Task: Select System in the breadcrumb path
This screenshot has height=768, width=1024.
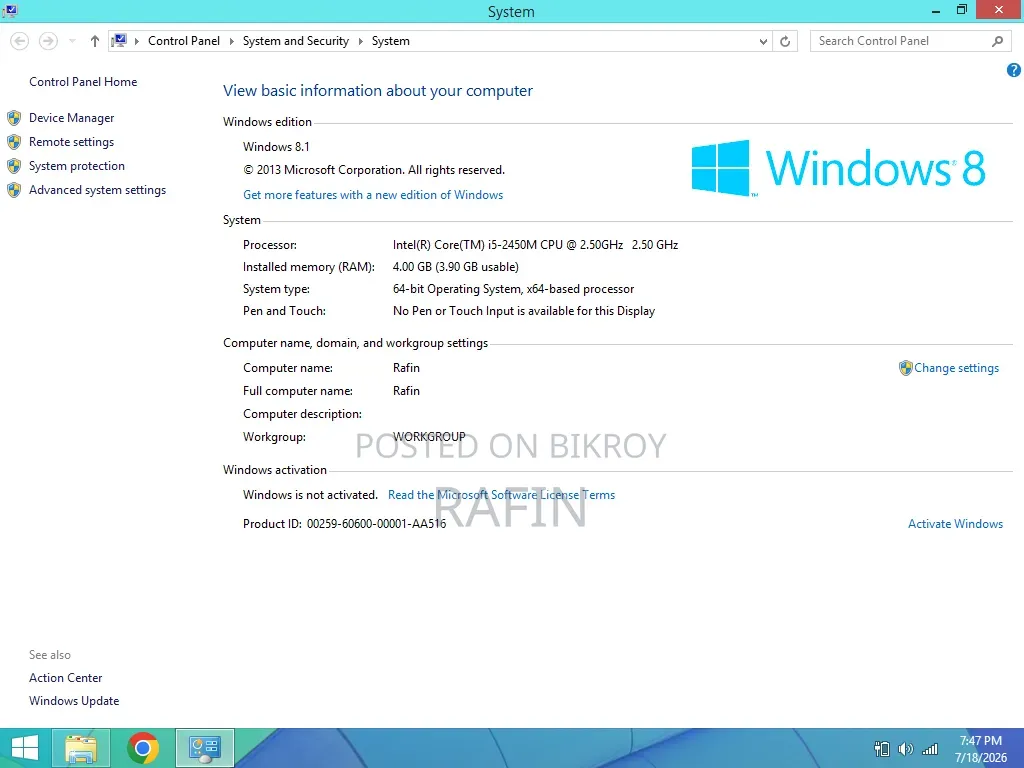Action: click(x=391, y=41)
